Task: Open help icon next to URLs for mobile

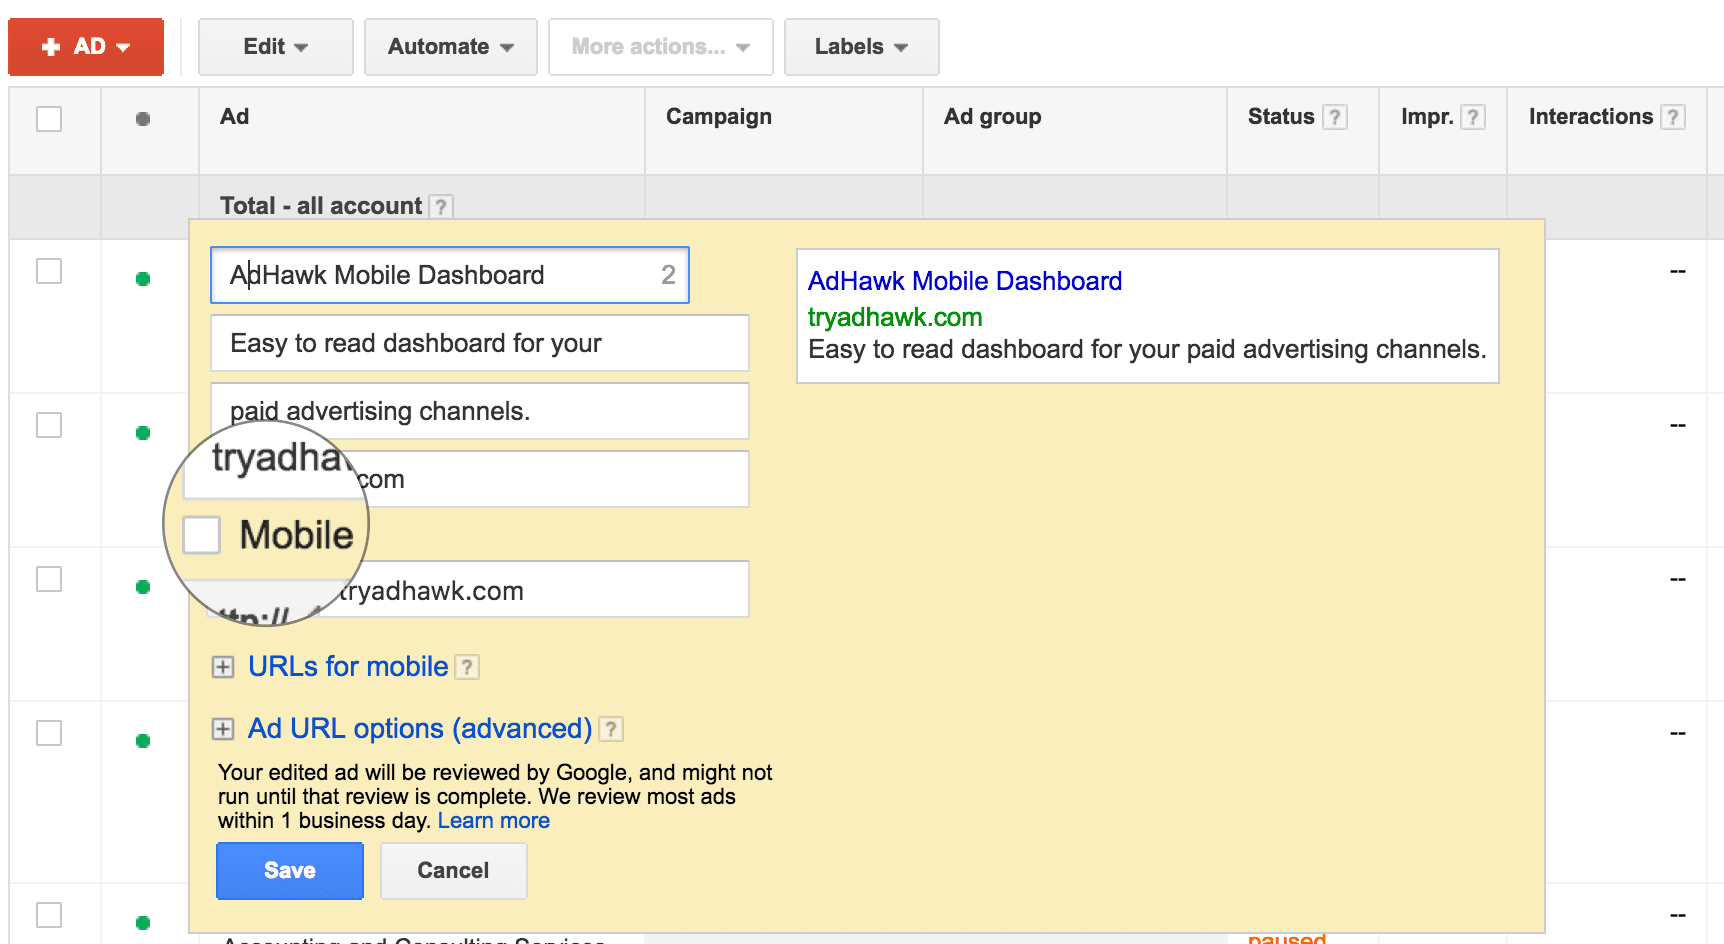Action: click(x=467, y=667)
